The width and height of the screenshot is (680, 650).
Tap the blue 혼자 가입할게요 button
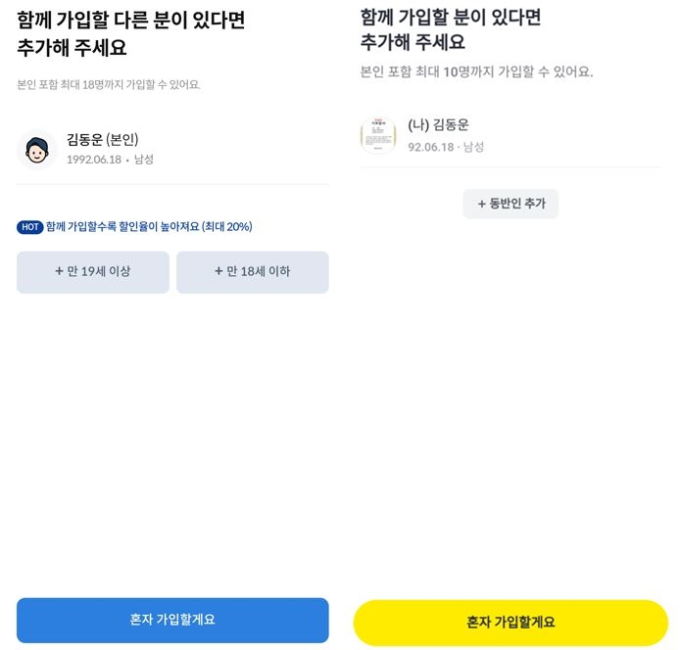point(172,620)
